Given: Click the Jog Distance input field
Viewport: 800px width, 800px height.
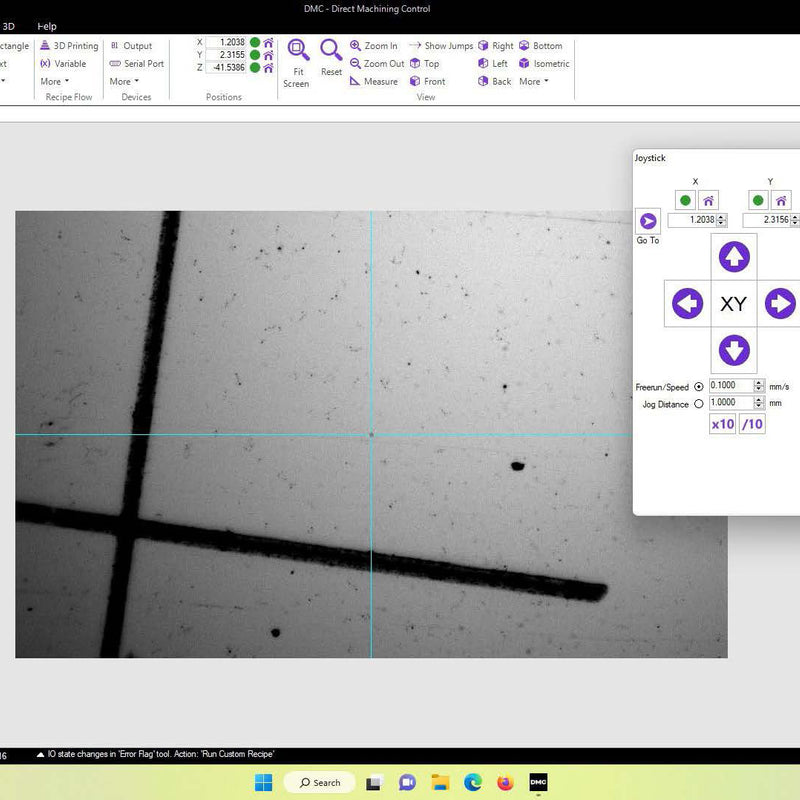Looking at the screenshot, I should pyautogui.click(x=732, y=403).
